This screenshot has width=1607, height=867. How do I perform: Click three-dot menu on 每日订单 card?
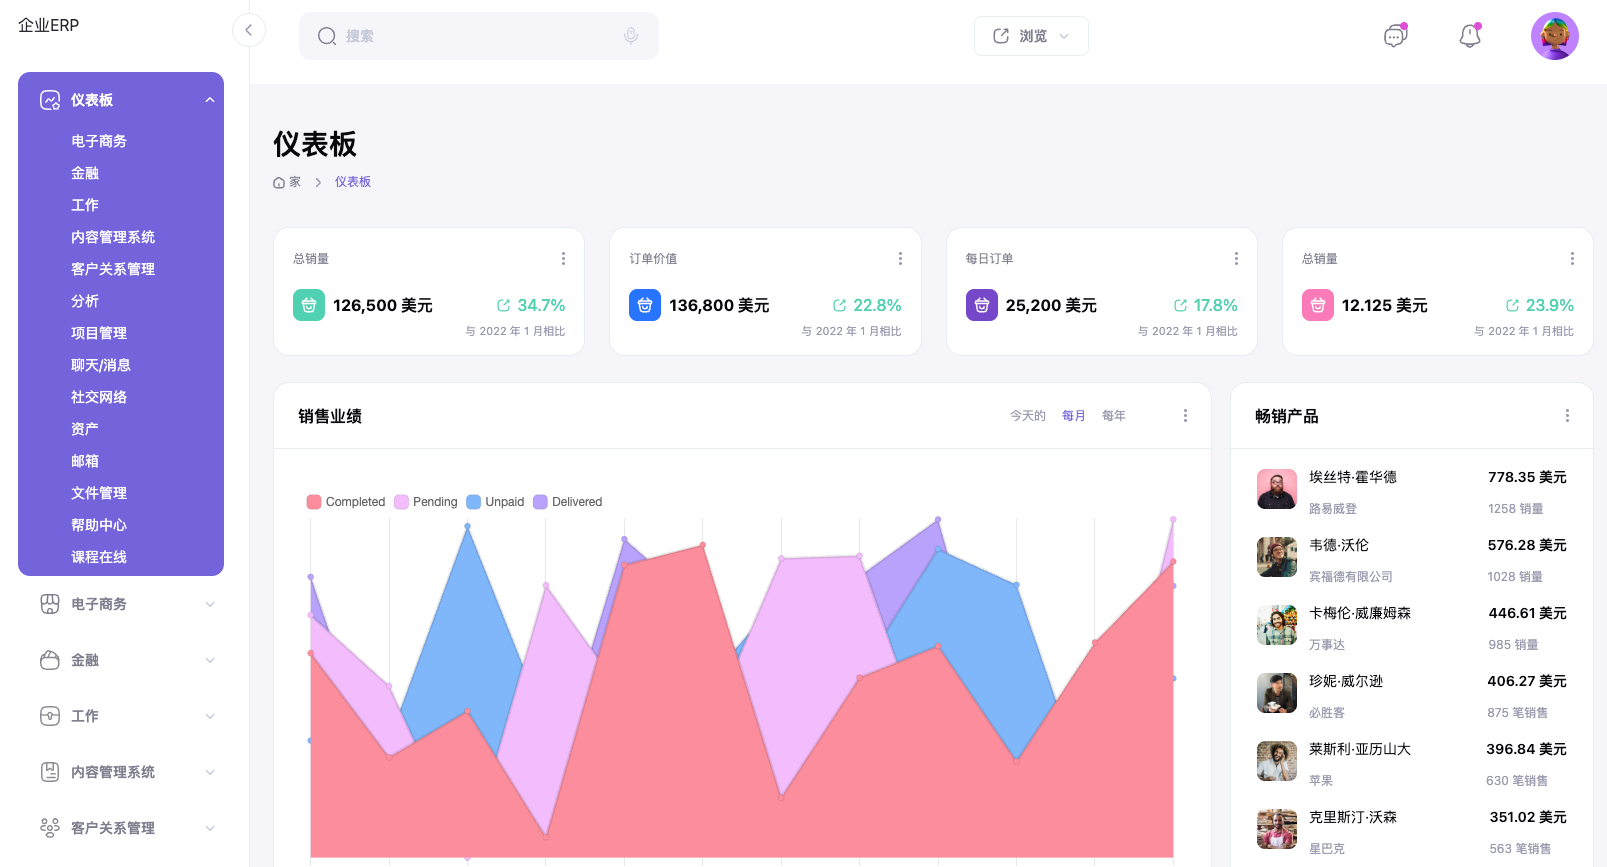click(1236, 259)
